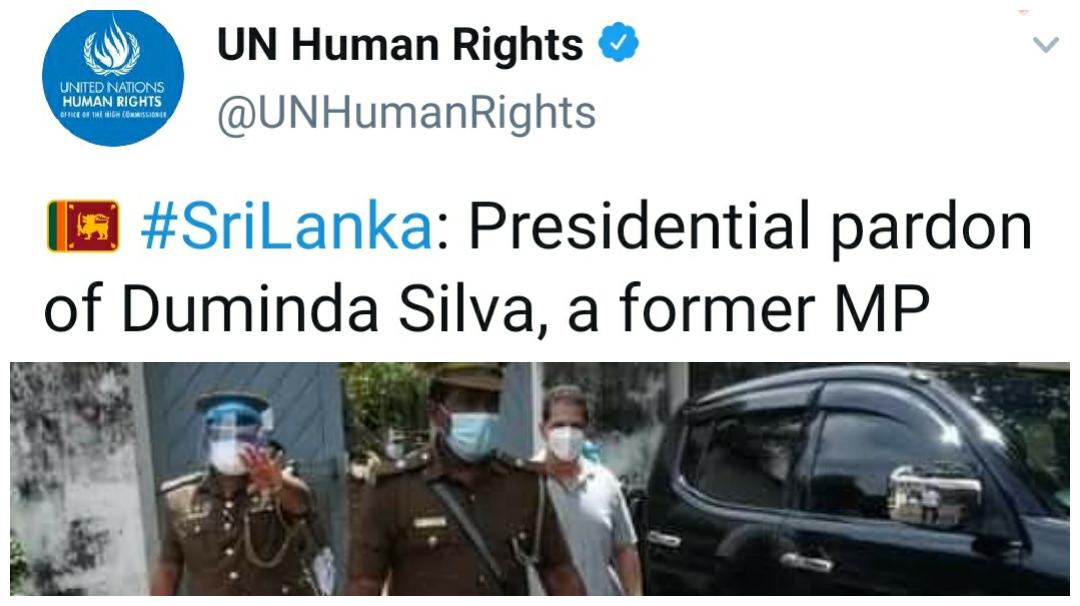
Task: Click the man in the white mask
Action: pyautogui.click(x=589, y=492)
